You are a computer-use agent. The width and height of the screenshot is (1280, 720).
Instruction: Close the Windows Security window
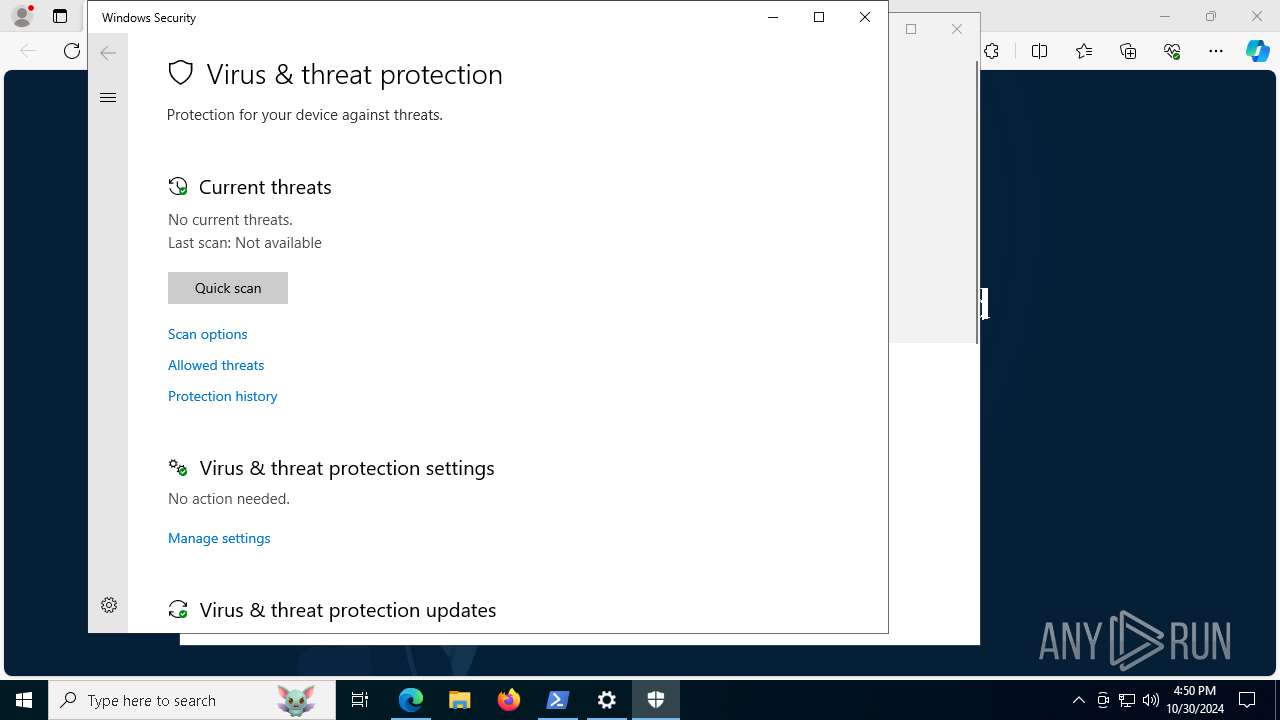(x=865, y=17)
